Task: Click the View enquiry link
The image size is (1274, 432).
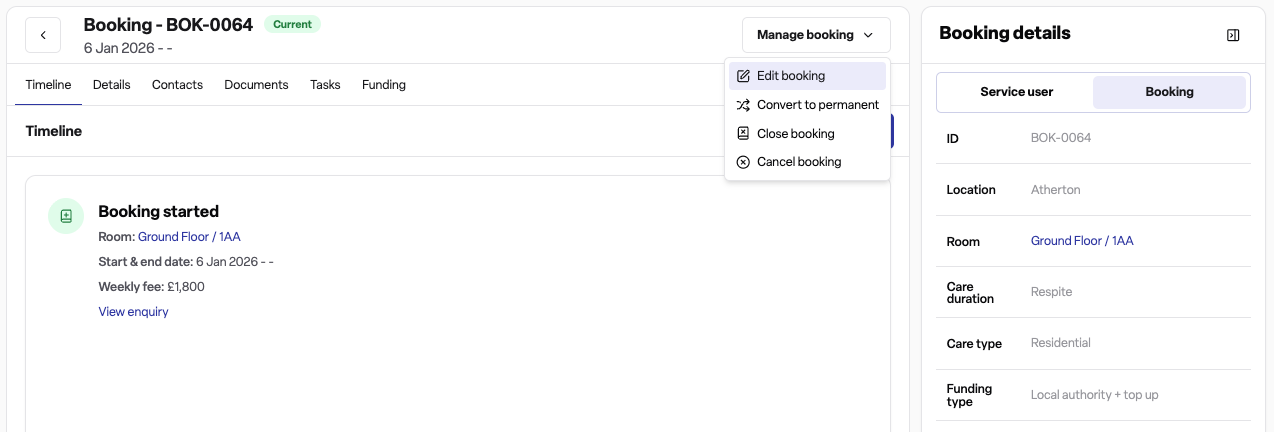Action: pos(133,312)
